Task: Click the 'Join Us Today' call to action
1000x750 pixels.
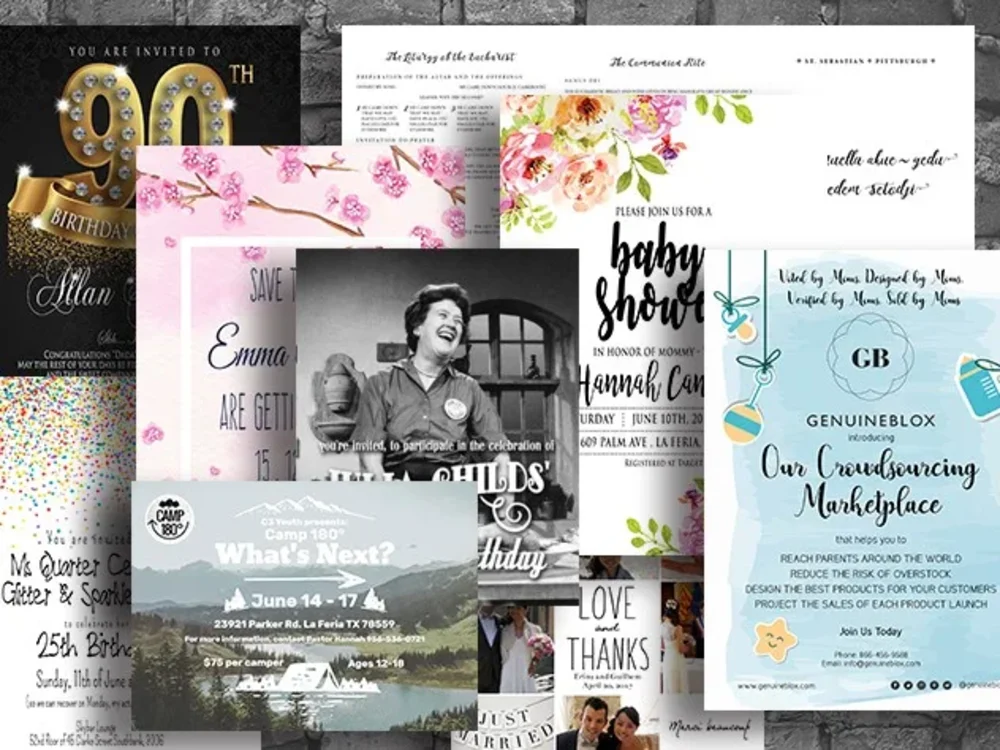Action: pyautogui.click(x=871, y=631)
